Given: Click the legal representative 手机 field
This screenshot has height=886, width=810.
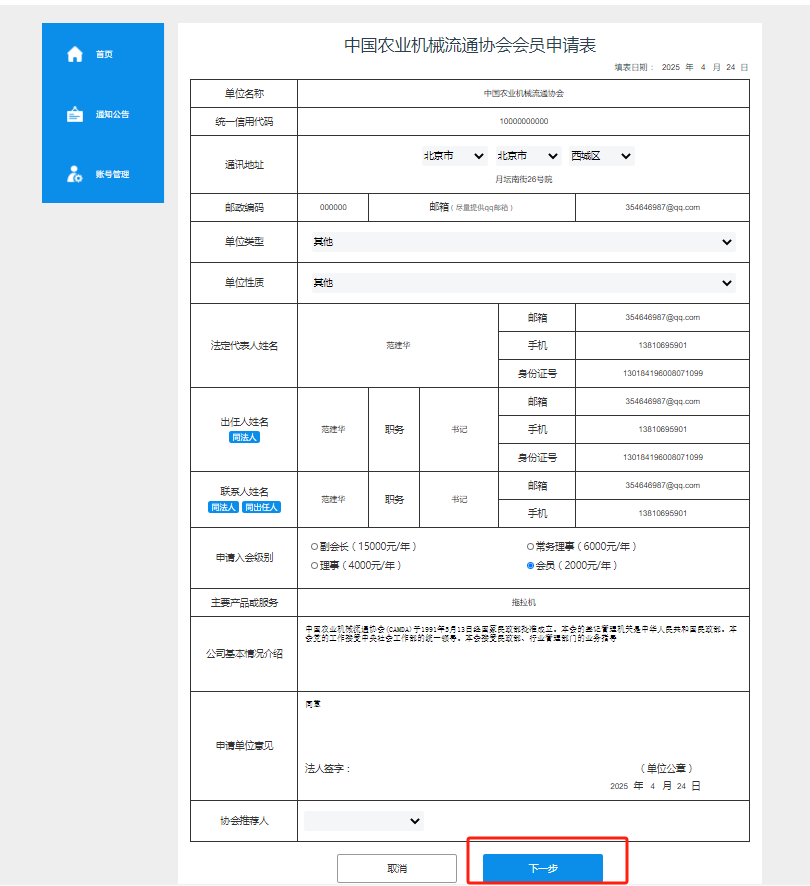Looking at the screenshot, I should click(662, 345).
